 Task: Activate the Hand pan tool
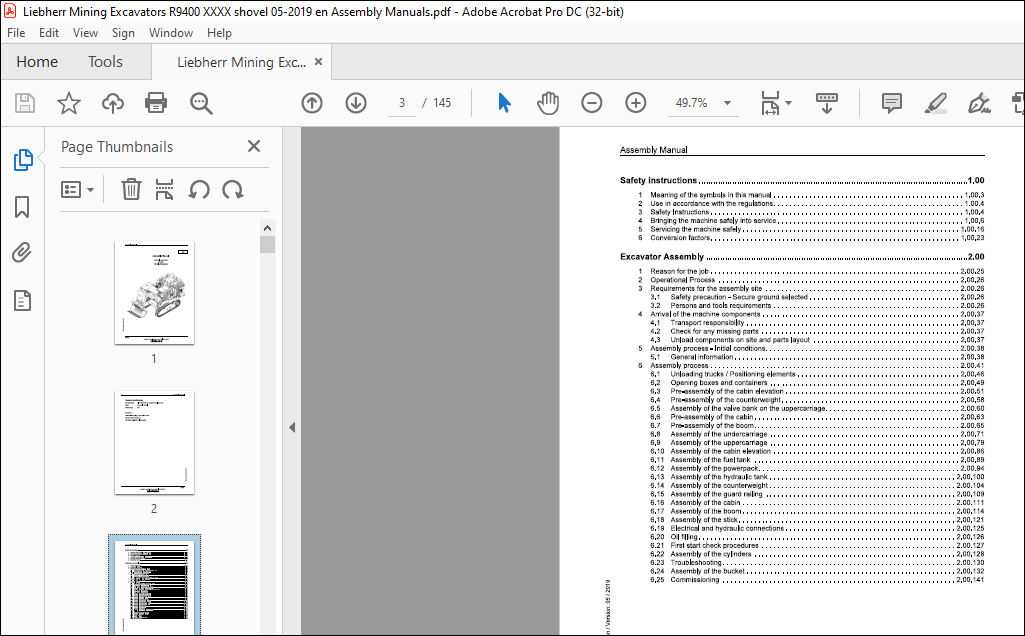(548, 103)
